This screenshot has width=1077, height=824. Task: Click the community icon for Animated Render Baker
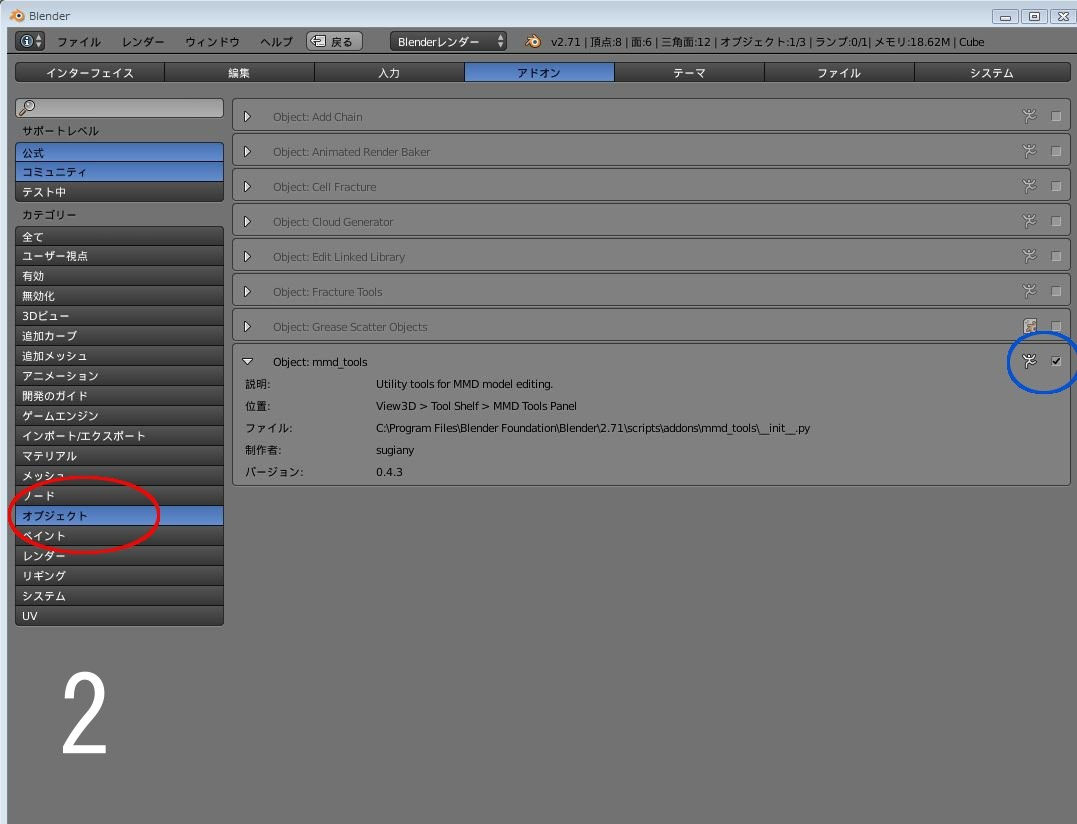pos(1029,152)
